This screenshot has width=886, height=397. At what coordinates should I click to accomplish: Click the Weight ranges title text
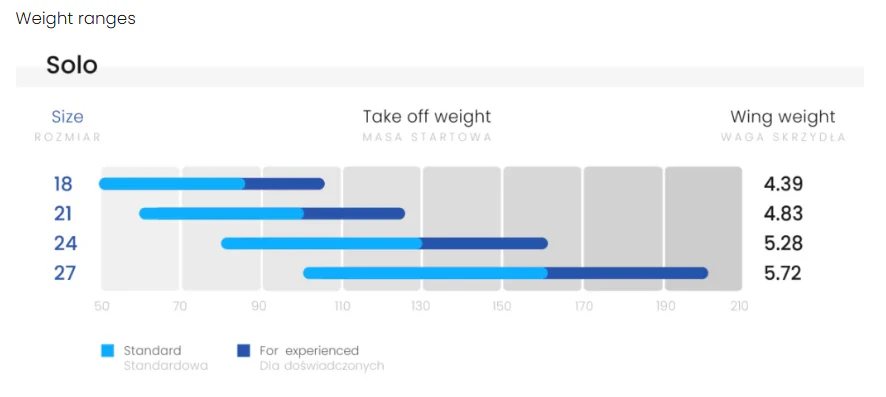[76, 19]
